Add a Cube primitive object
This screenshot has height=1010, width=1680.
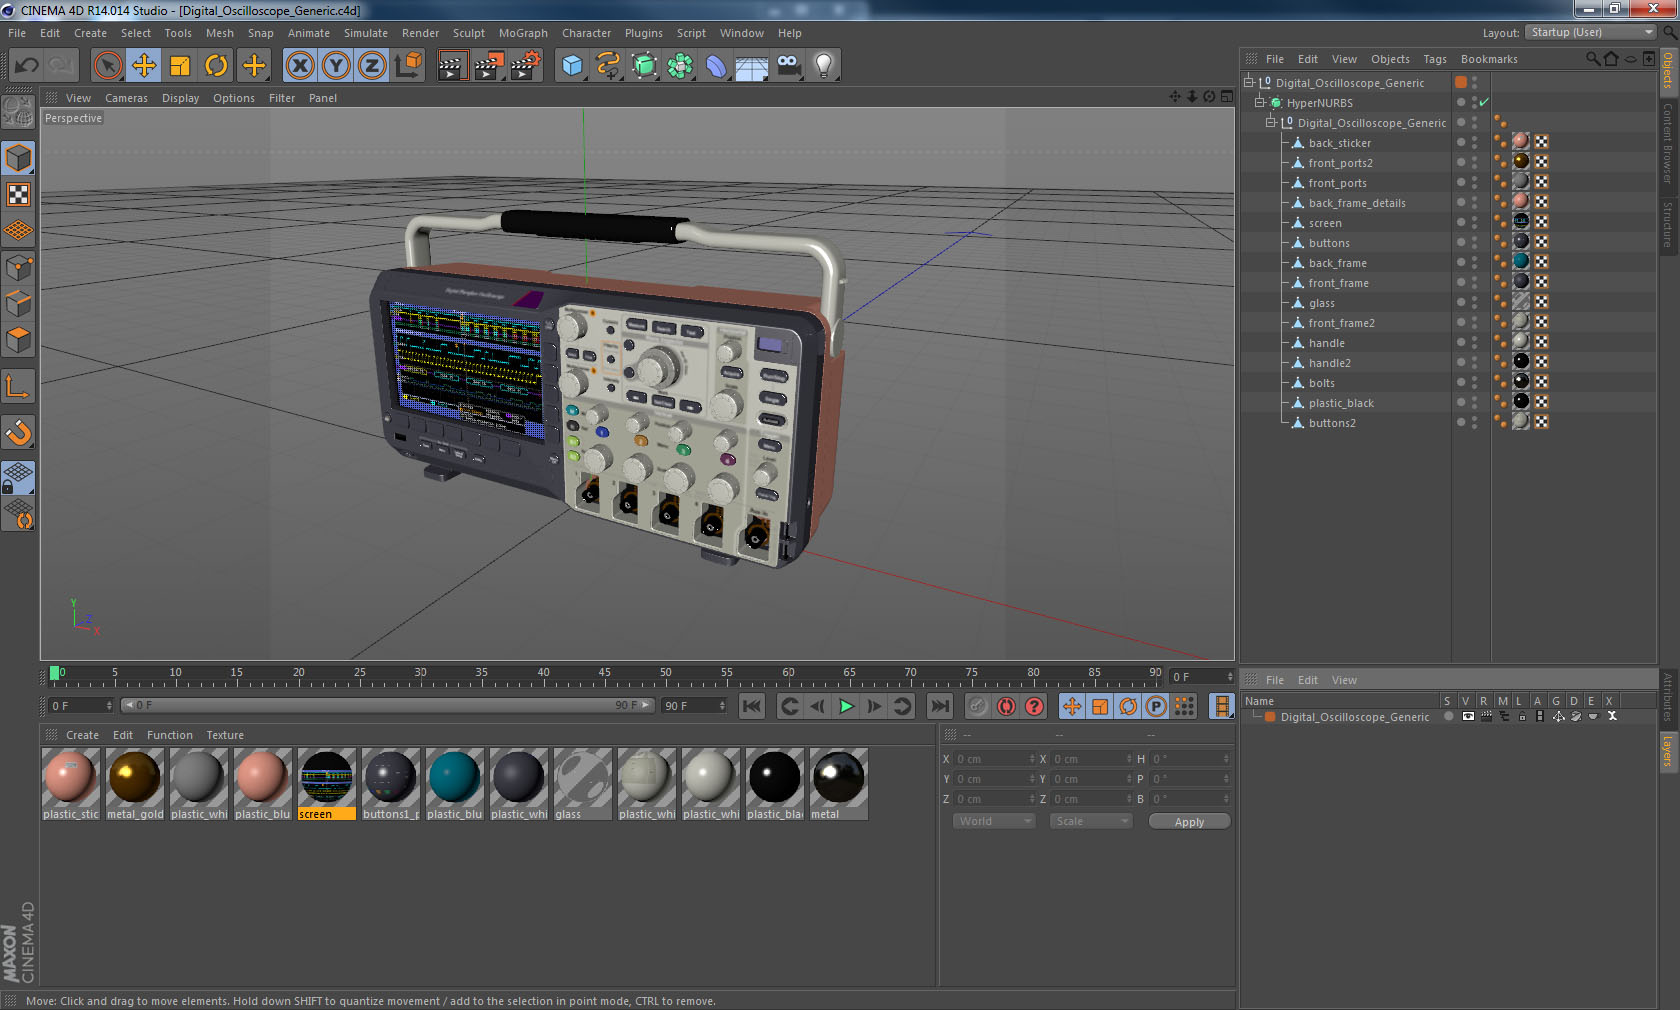(x=572, y=66)
